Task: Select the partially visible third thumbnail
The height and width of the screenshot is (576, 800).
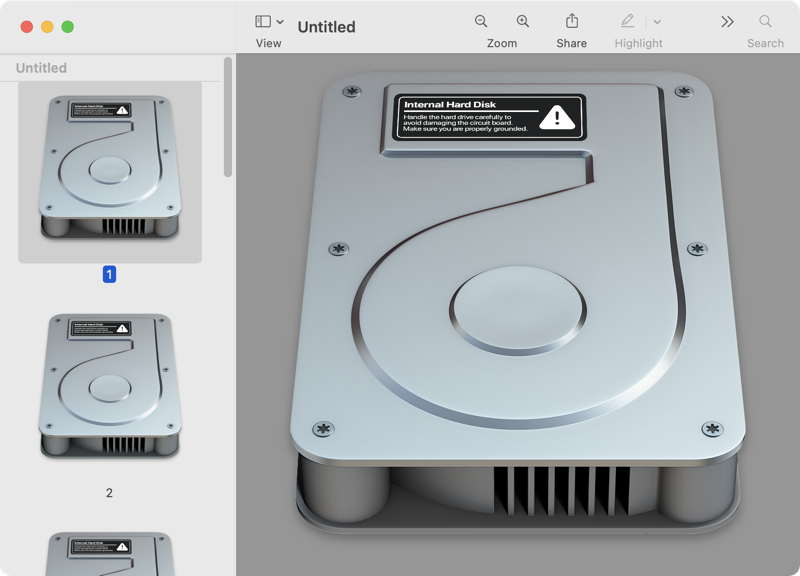Action: click(110, 554)
